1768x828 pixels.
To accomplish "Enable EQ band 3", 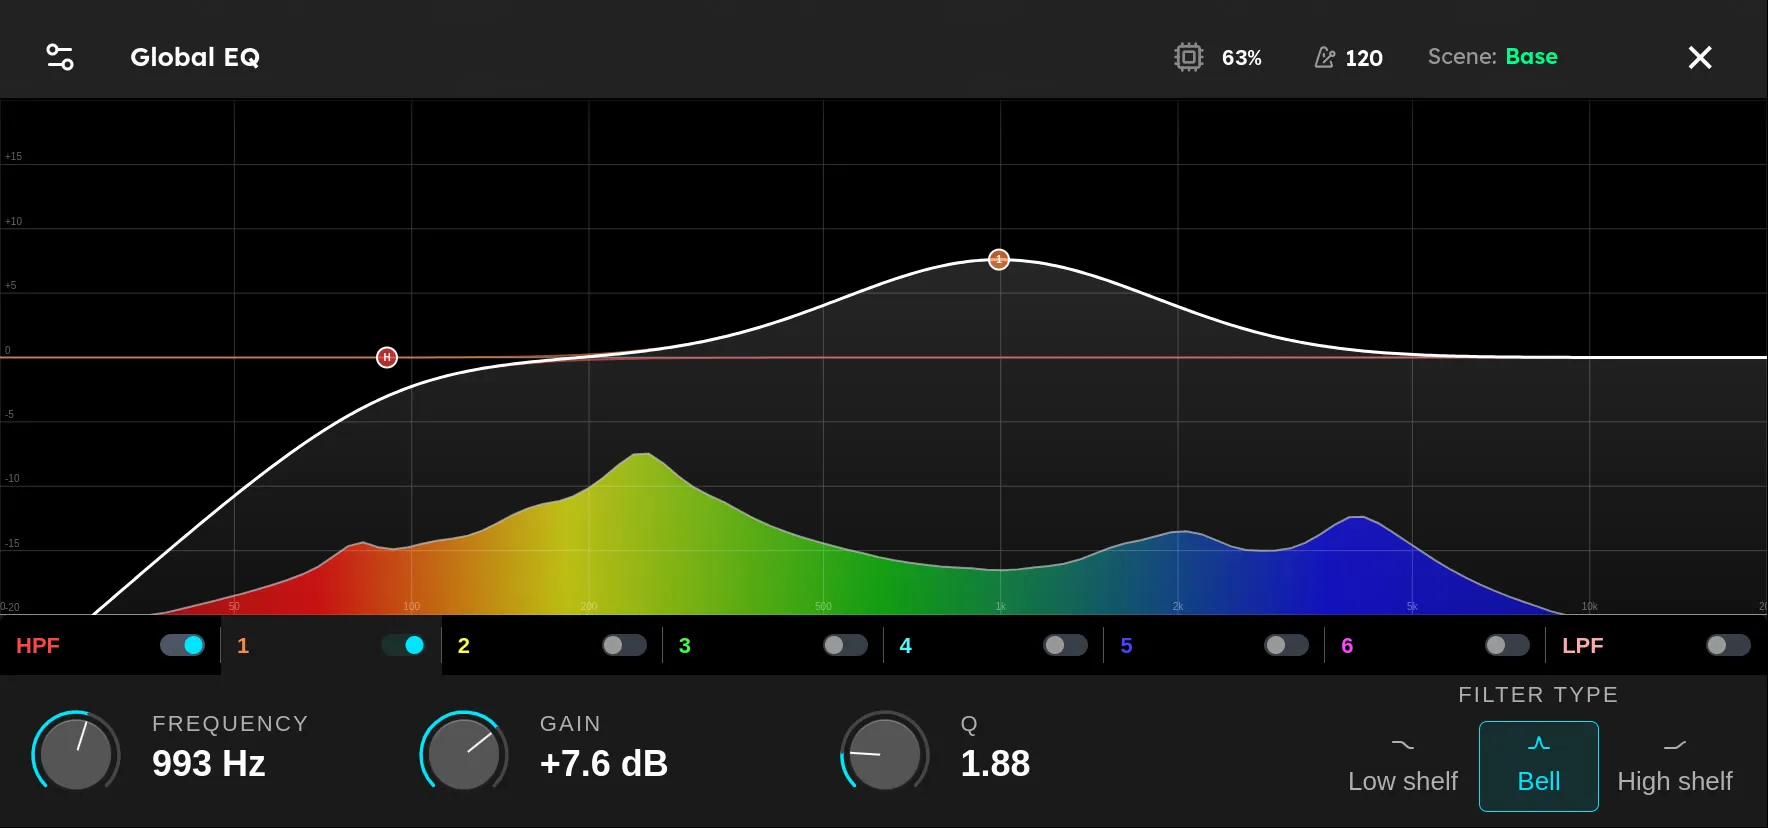I will tap(846, 645).
